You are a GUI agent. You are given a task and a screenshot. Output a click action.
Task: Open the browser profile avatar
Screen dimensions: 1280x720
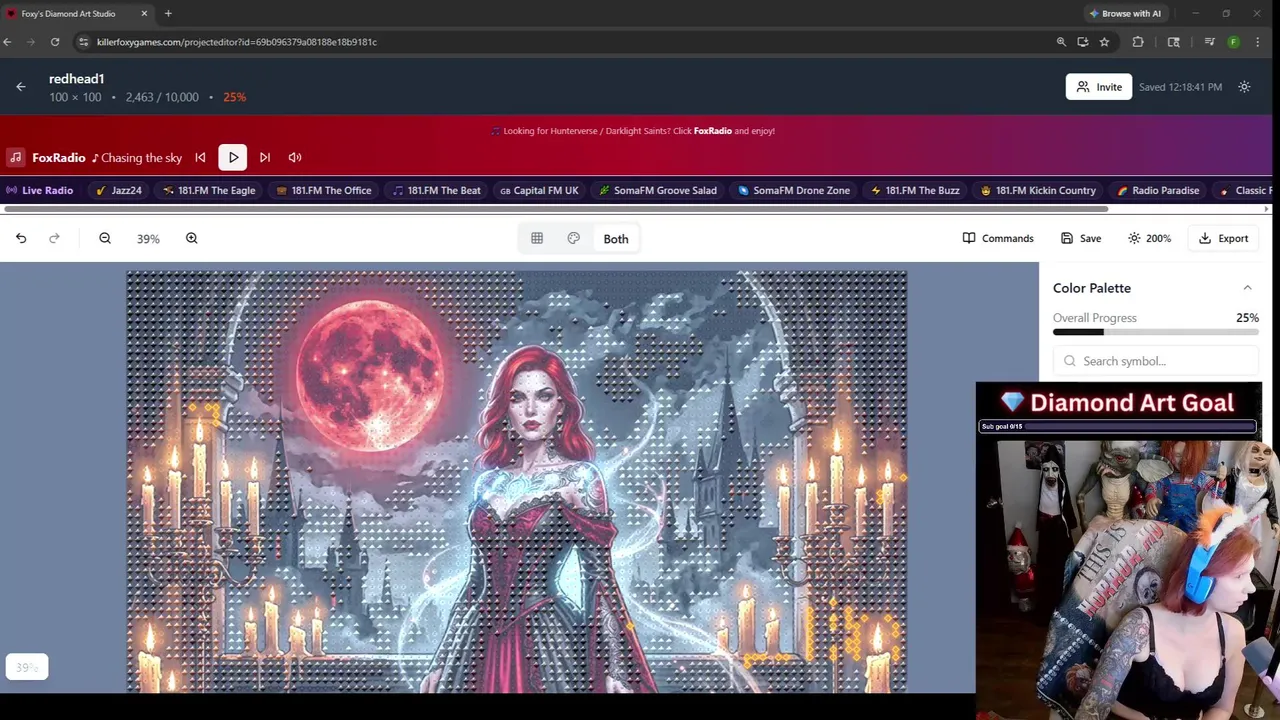pyautogui.click(x=1233, y=42)
